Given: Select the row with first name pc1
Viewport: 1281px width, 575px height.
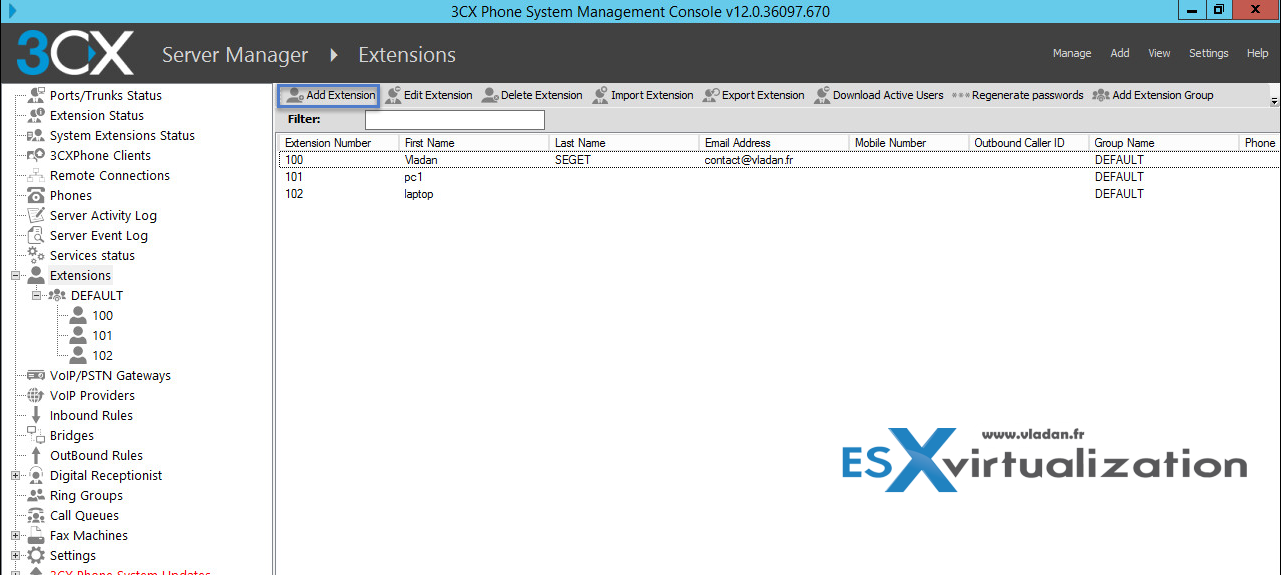Looking at the screenshot, I should [778, 177].
